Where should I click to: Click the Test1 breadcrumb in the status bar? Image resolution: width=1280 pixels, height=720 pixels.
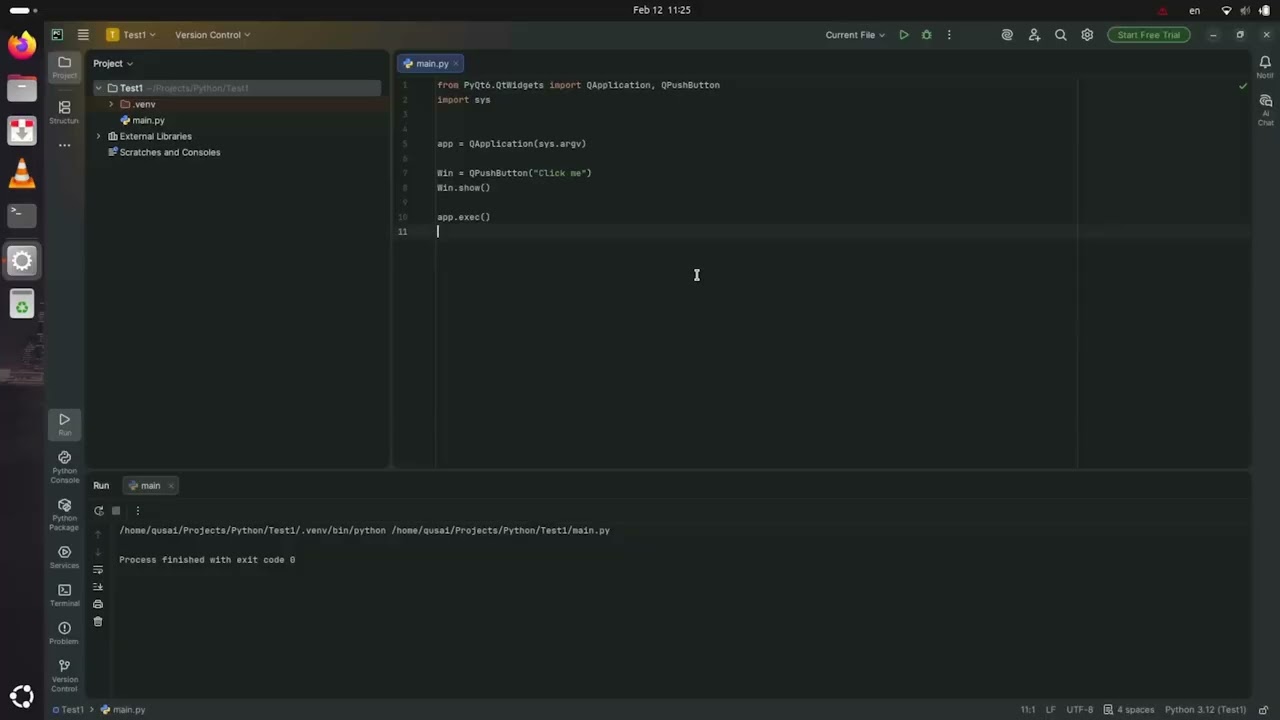tap(68, 710)
